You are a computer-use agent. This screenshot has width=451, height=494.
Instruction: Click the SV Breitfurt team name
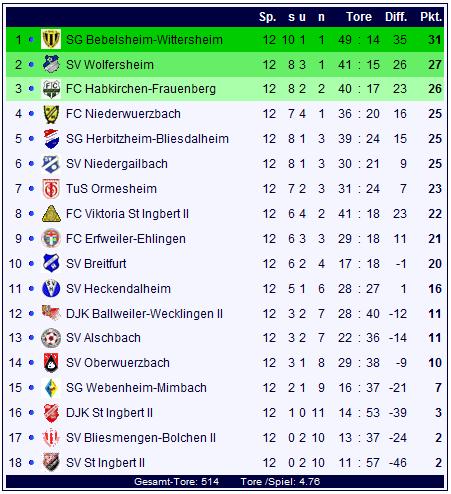pos(96,264)
